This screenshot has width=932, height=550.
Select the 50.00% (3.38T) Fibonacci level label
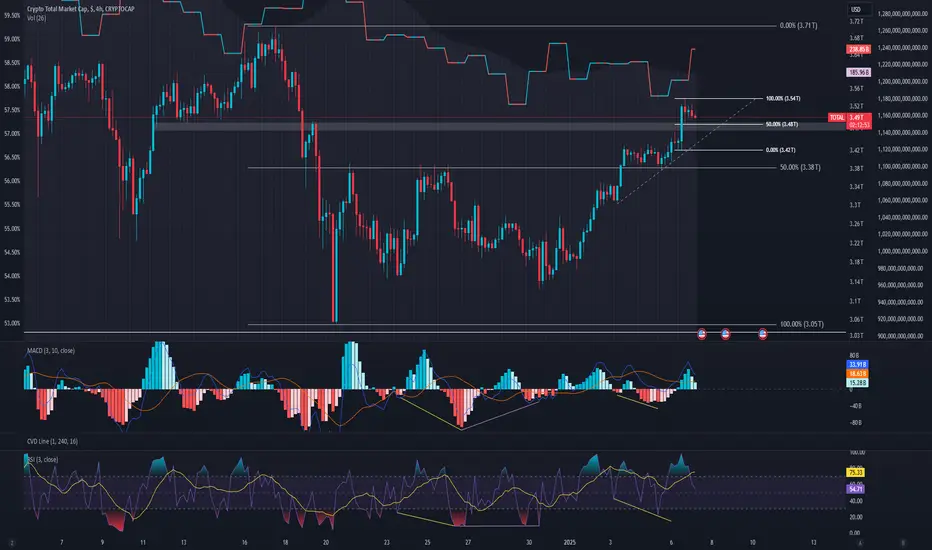(x=800, y=168)
